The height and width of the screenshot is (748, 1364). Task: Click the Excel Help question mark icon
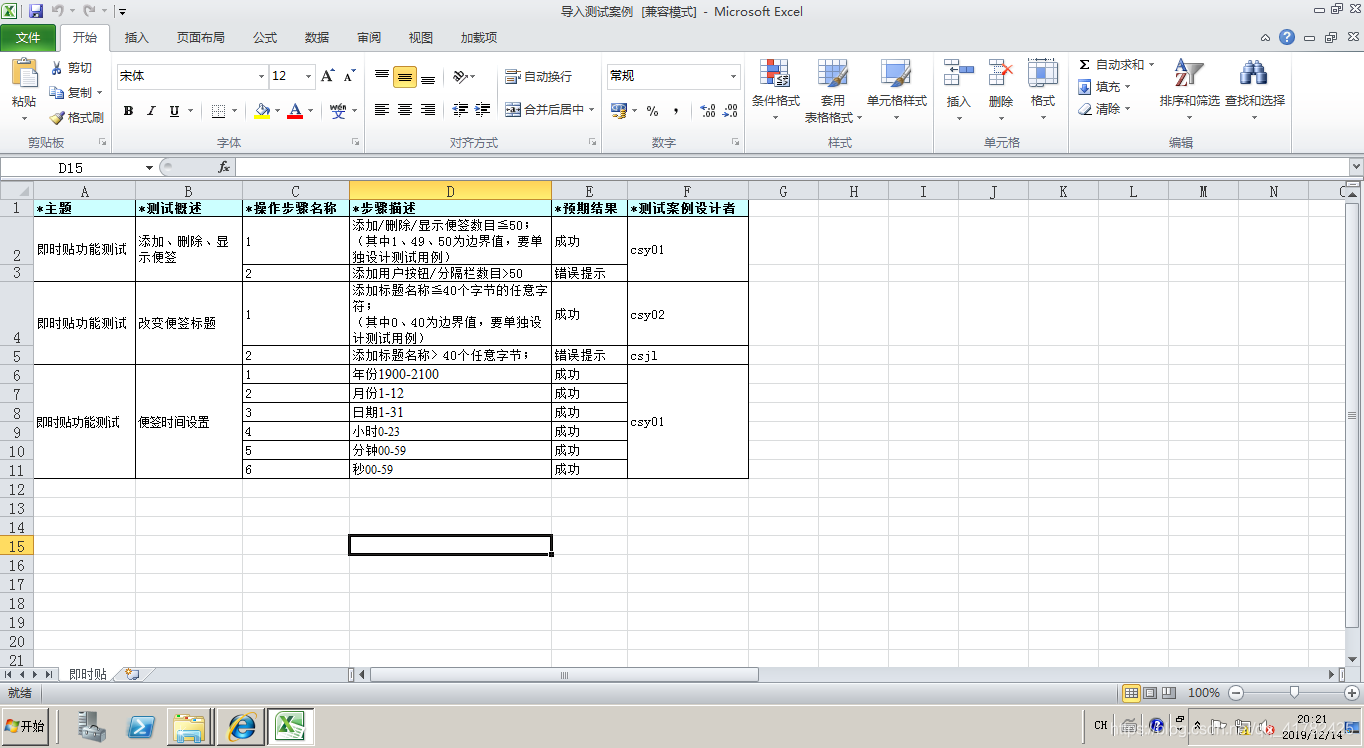point(1287,37)
